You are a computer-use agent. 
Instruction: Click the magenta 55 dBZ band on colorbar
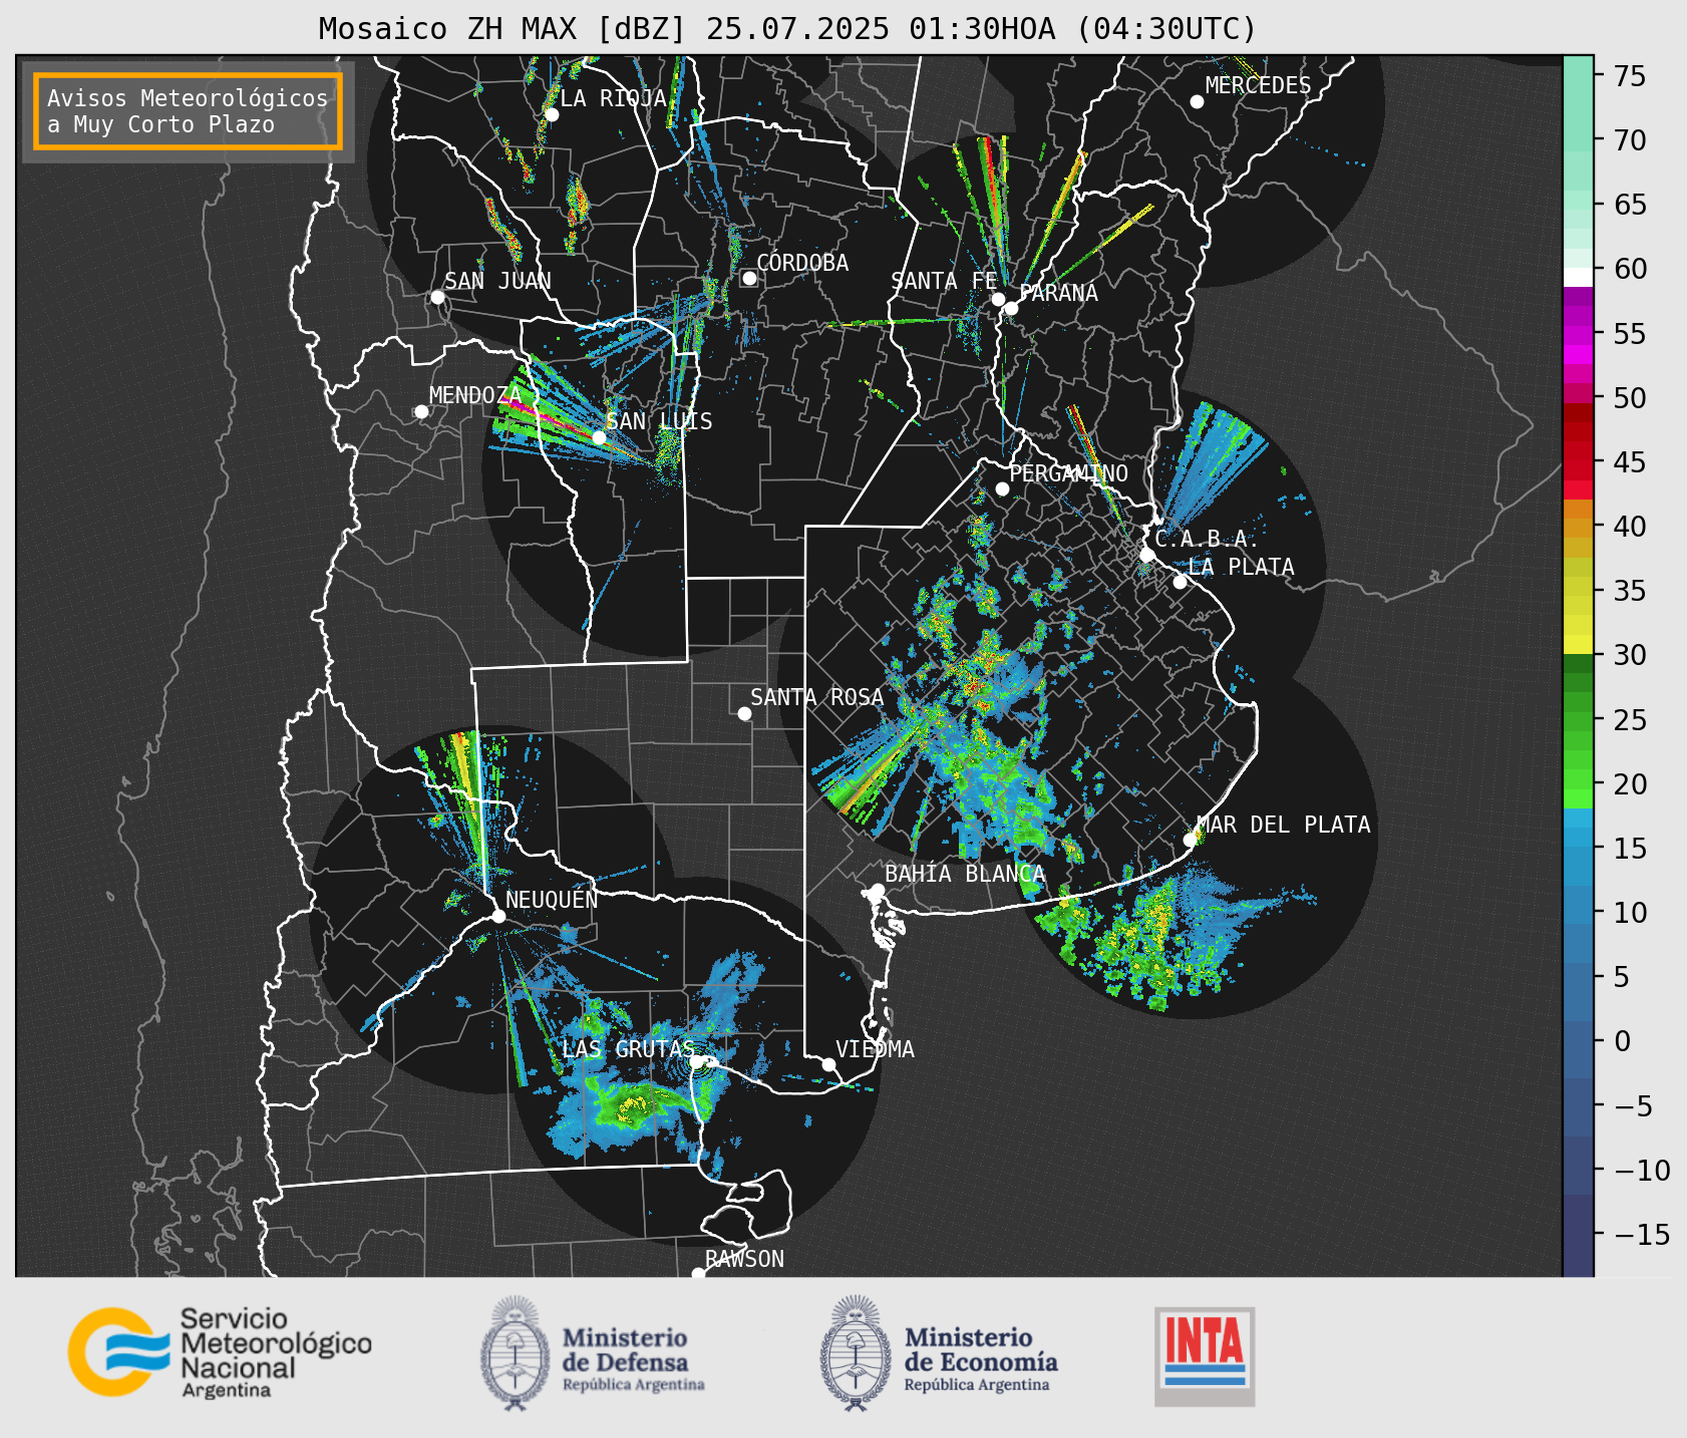[x=1578, y=335]
